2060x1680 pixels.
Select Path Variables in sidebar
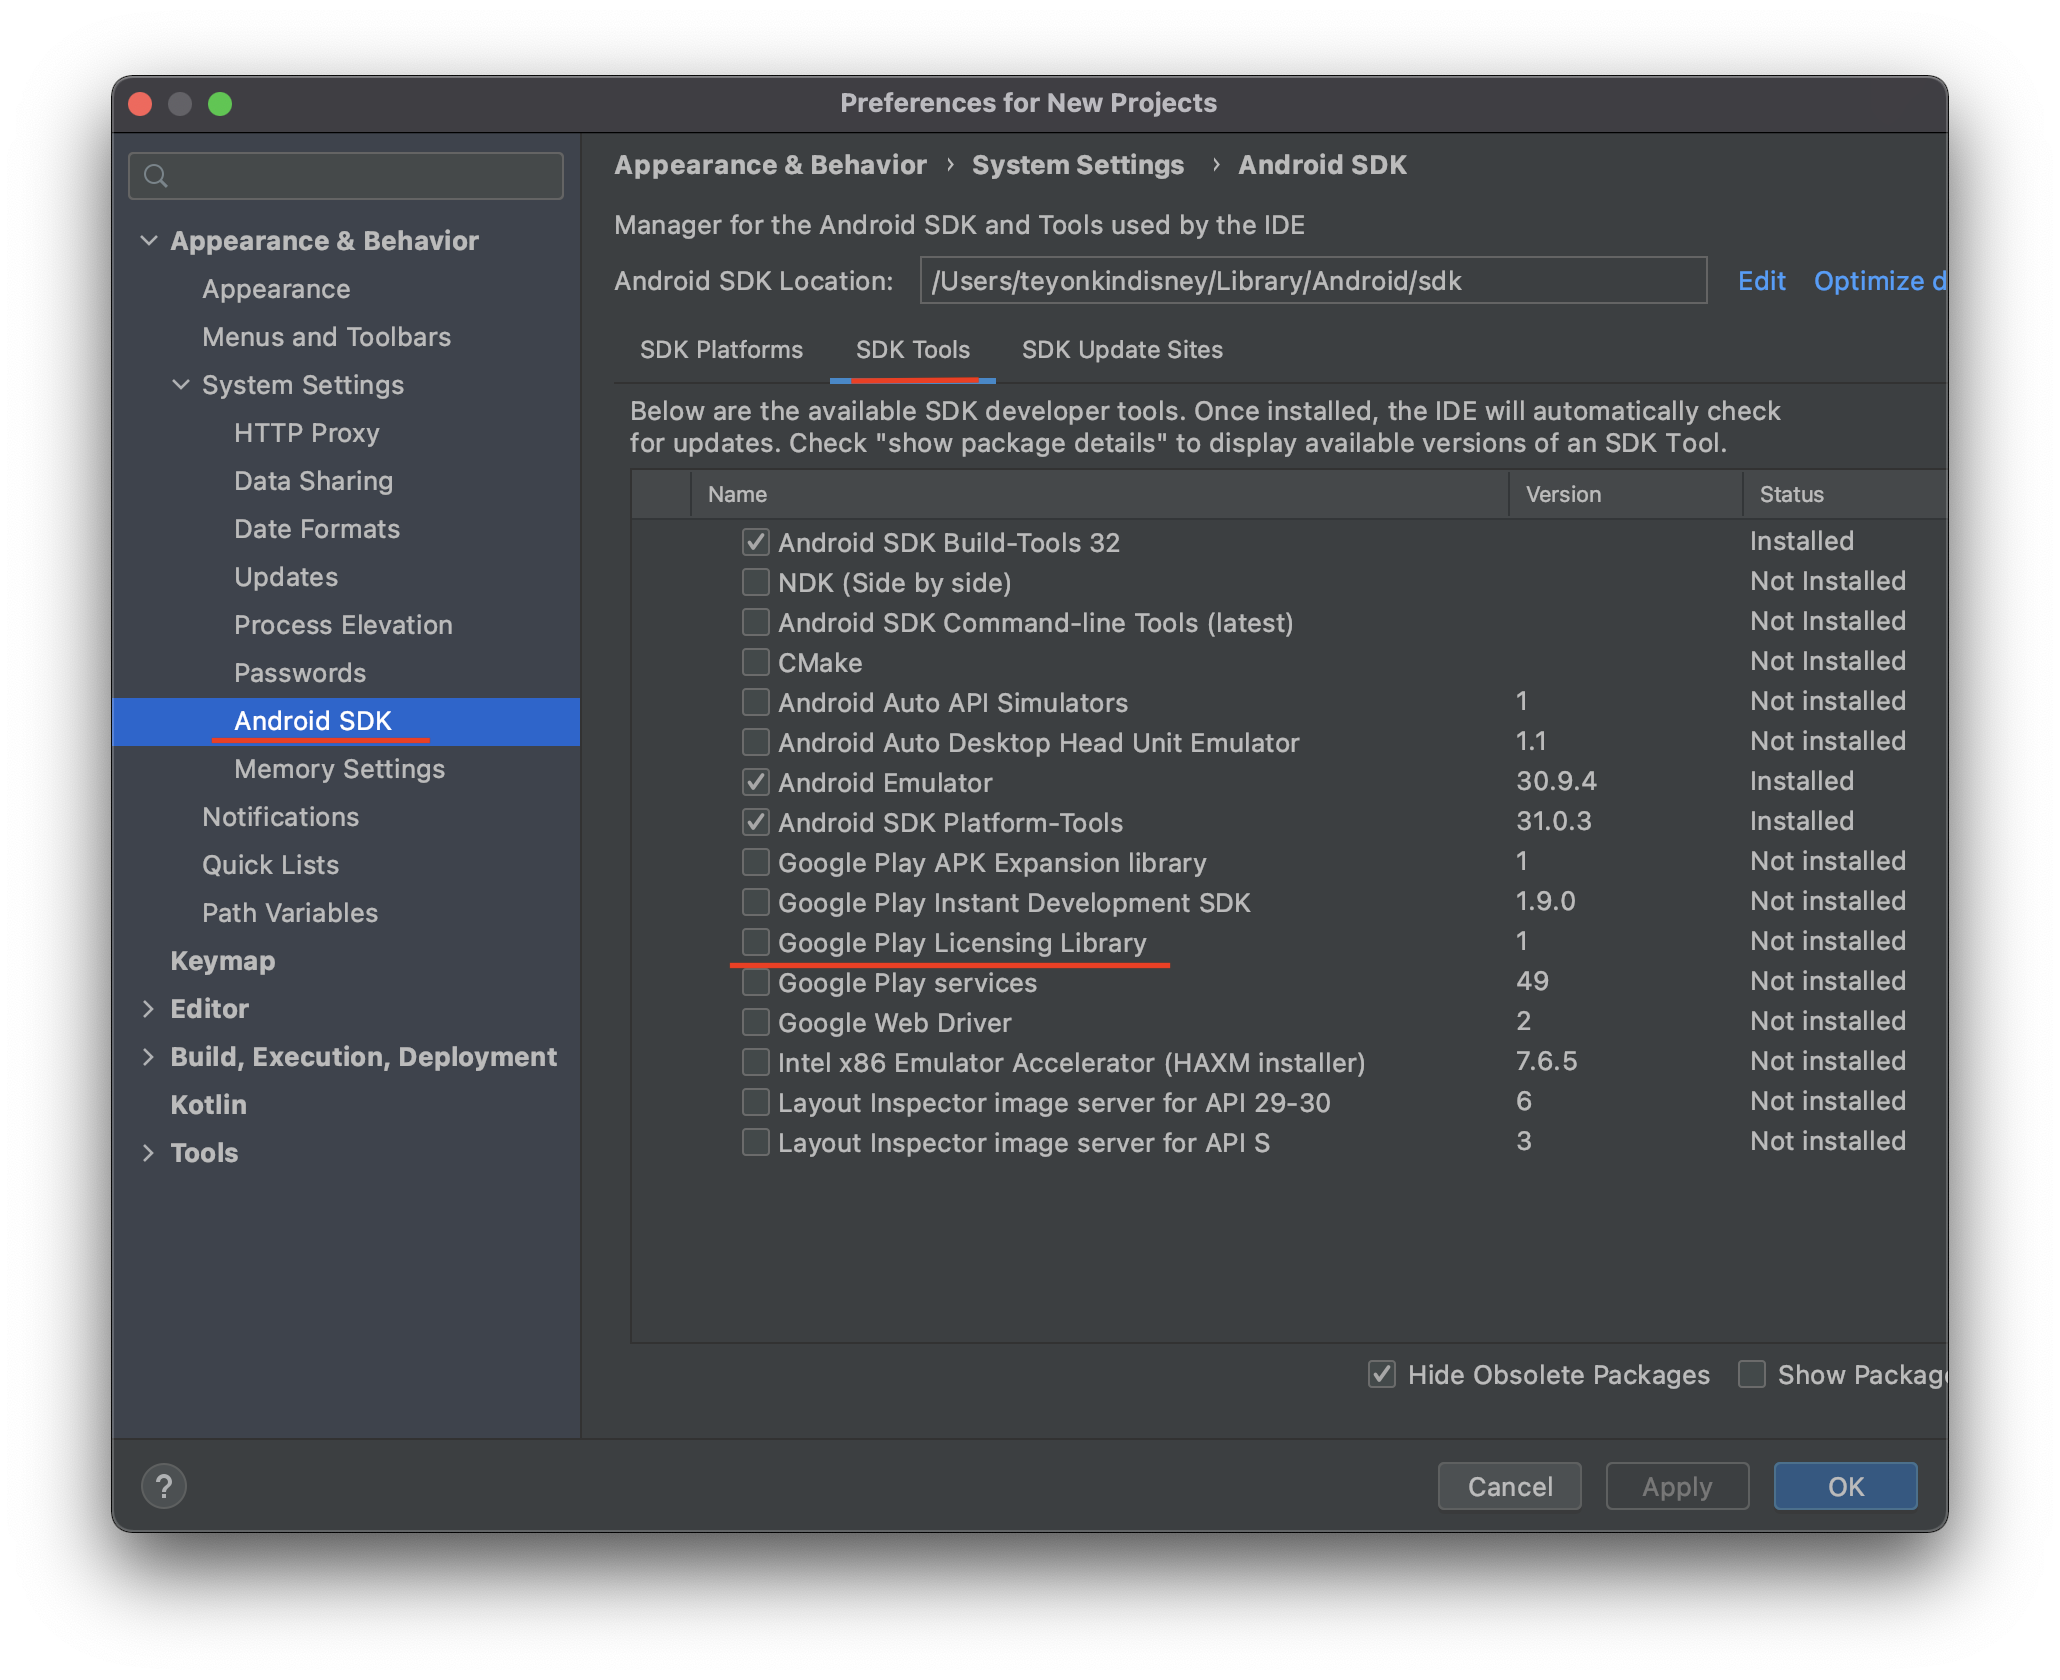coord(290,913)
